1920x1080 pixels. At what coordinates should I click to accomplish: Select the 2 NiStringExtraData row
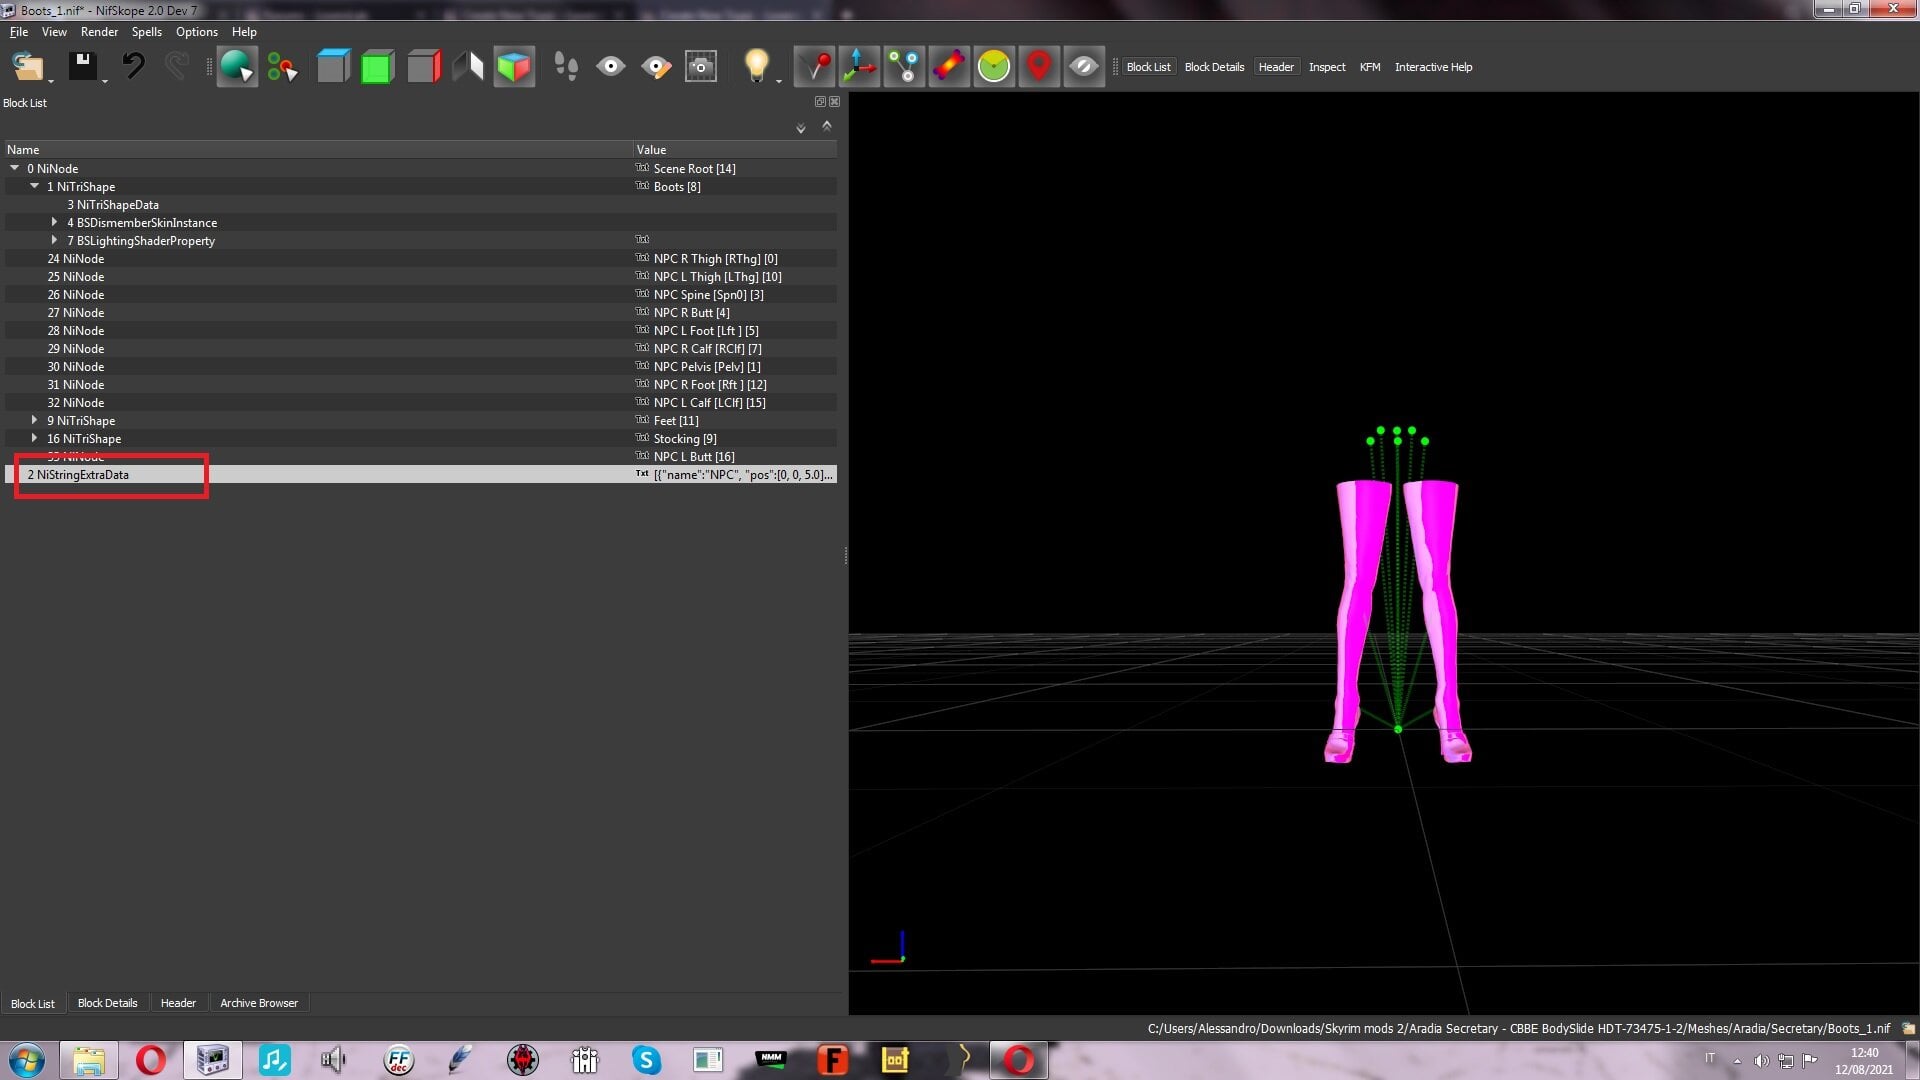click(x=421, y=474)
